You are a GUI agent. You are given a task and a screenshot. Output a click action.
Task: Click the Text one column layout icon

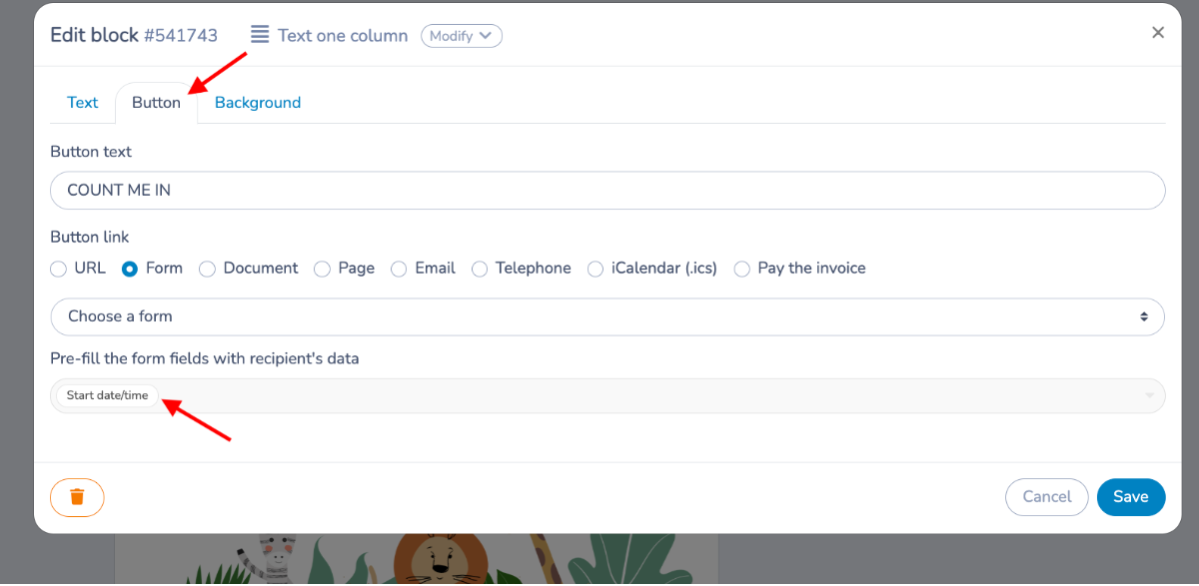260,35
